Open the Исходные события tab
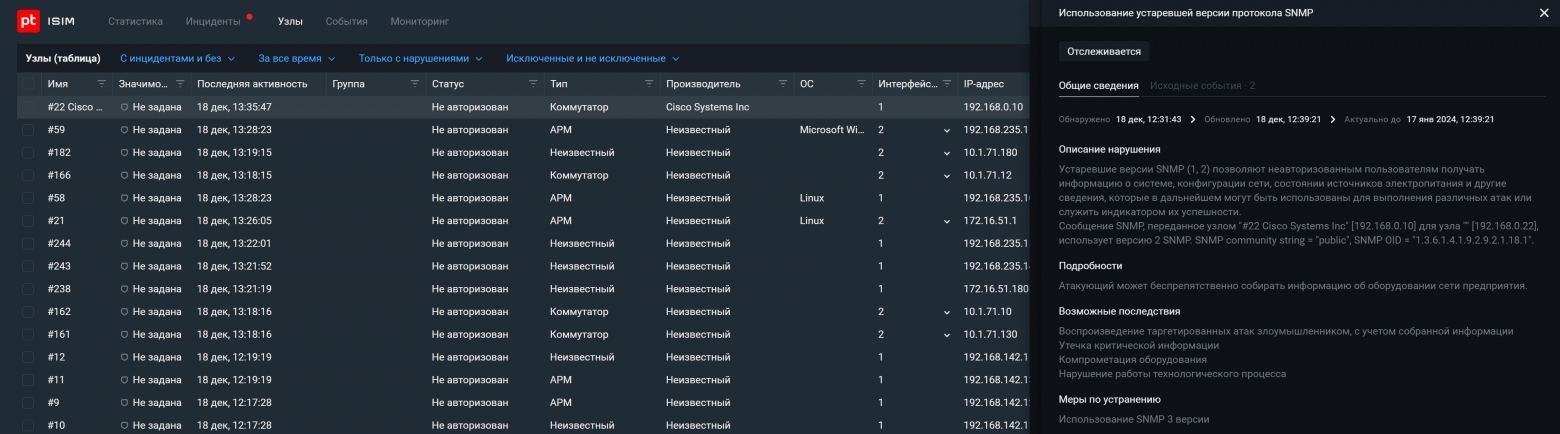1560x434 pixels. [1202, 86]
